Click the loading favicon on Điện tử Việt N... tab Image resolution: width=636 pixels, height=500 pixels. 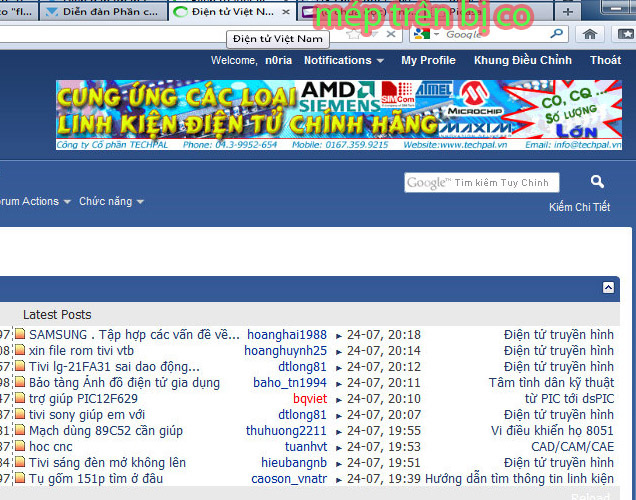(x=180, y=12)
